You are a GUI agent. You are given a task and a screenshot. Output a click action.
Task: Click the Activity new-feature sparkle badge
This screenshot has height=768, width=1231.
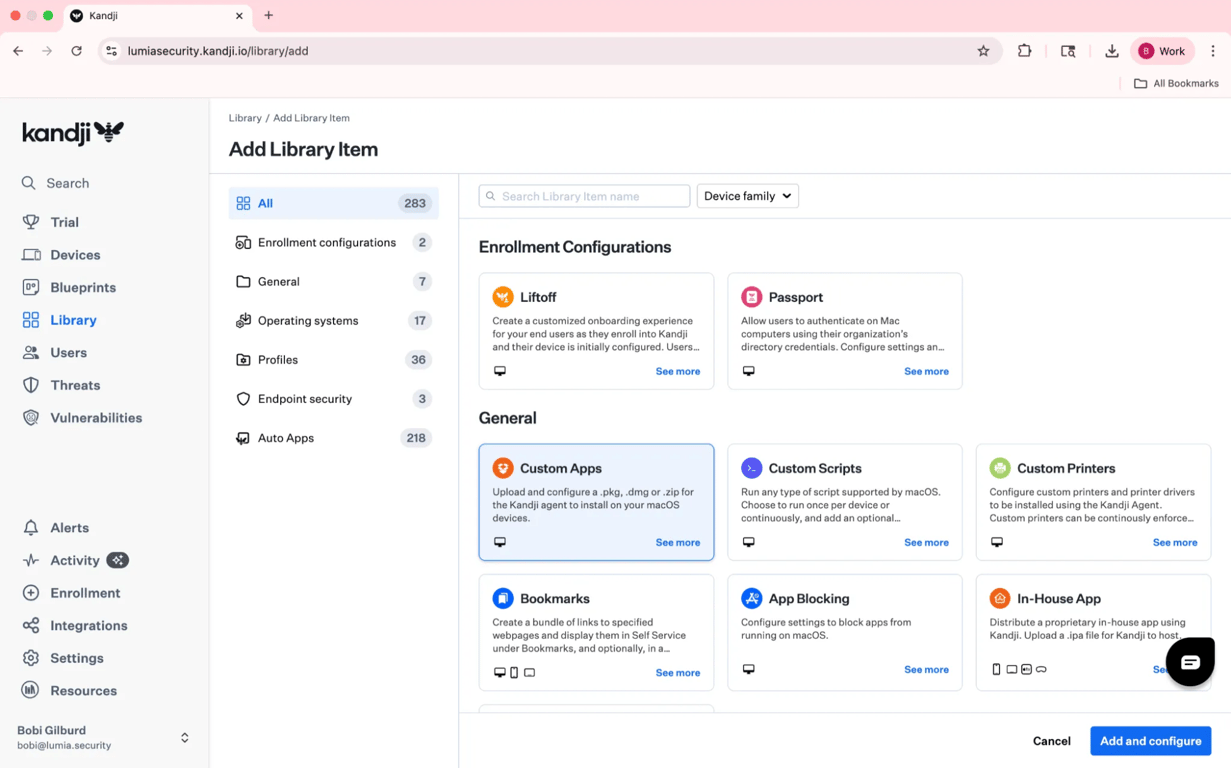pyautogui.click(x=118, y=560)
